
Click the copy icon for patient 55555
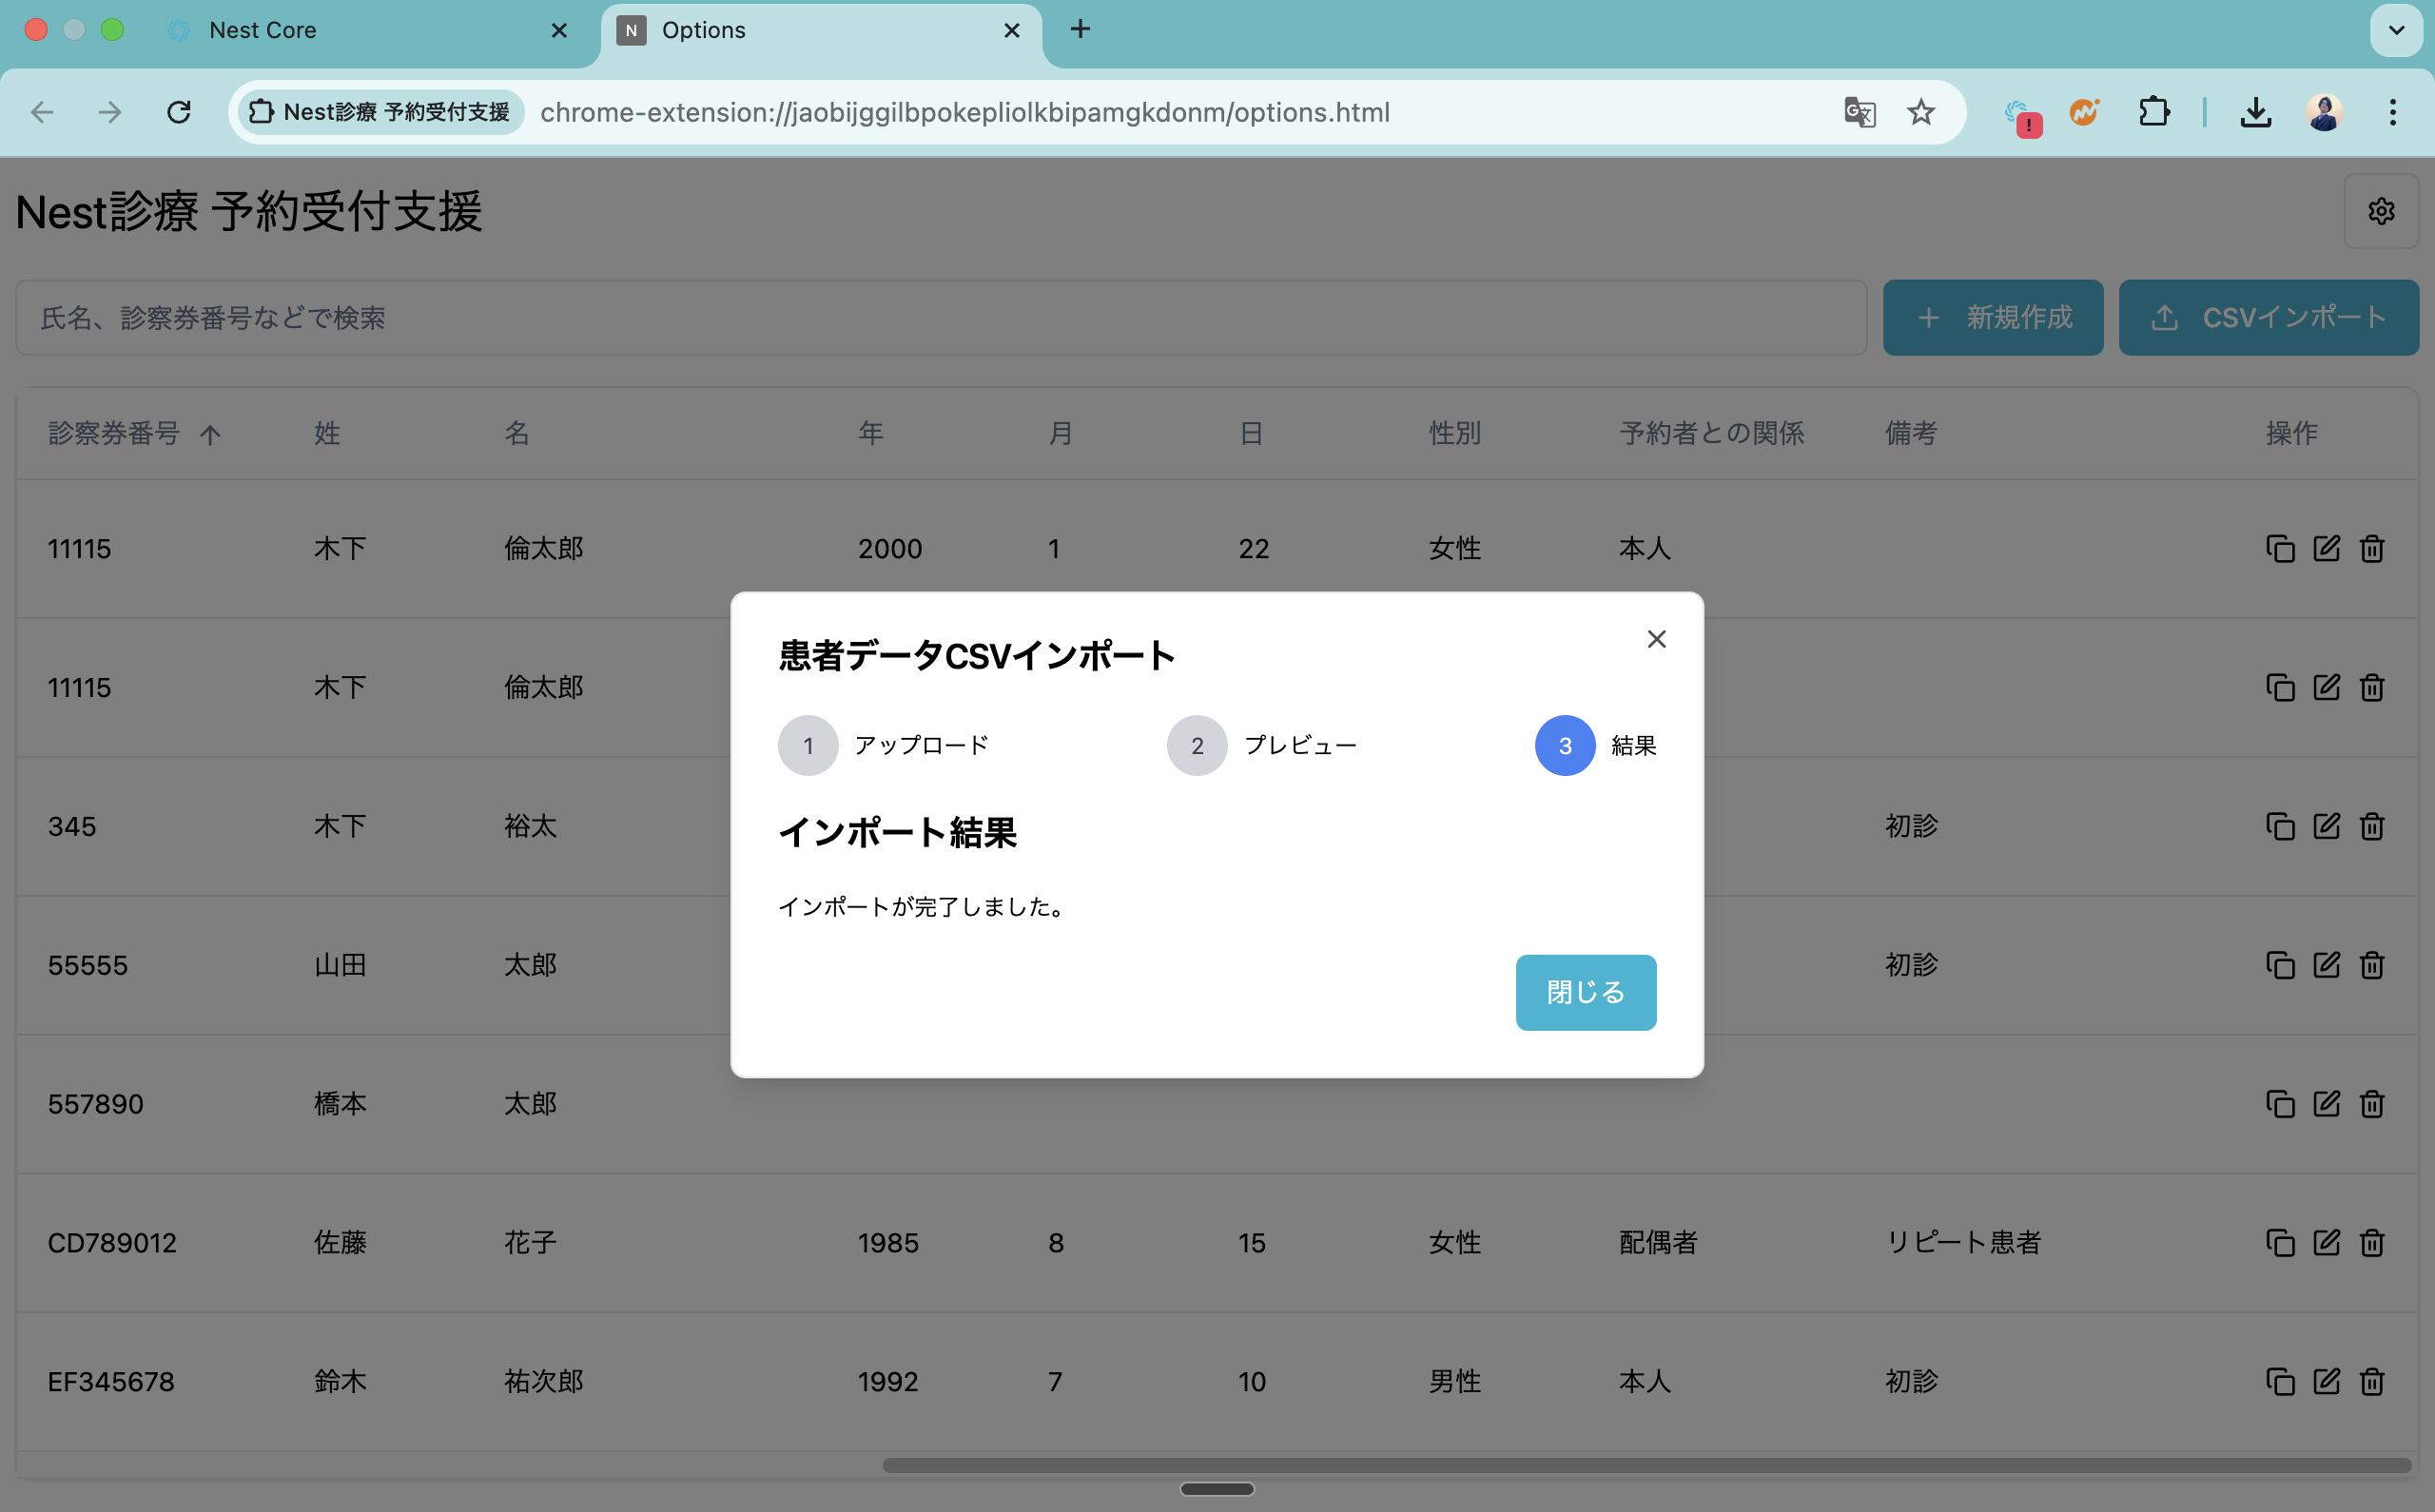[x=2280, y=965]
